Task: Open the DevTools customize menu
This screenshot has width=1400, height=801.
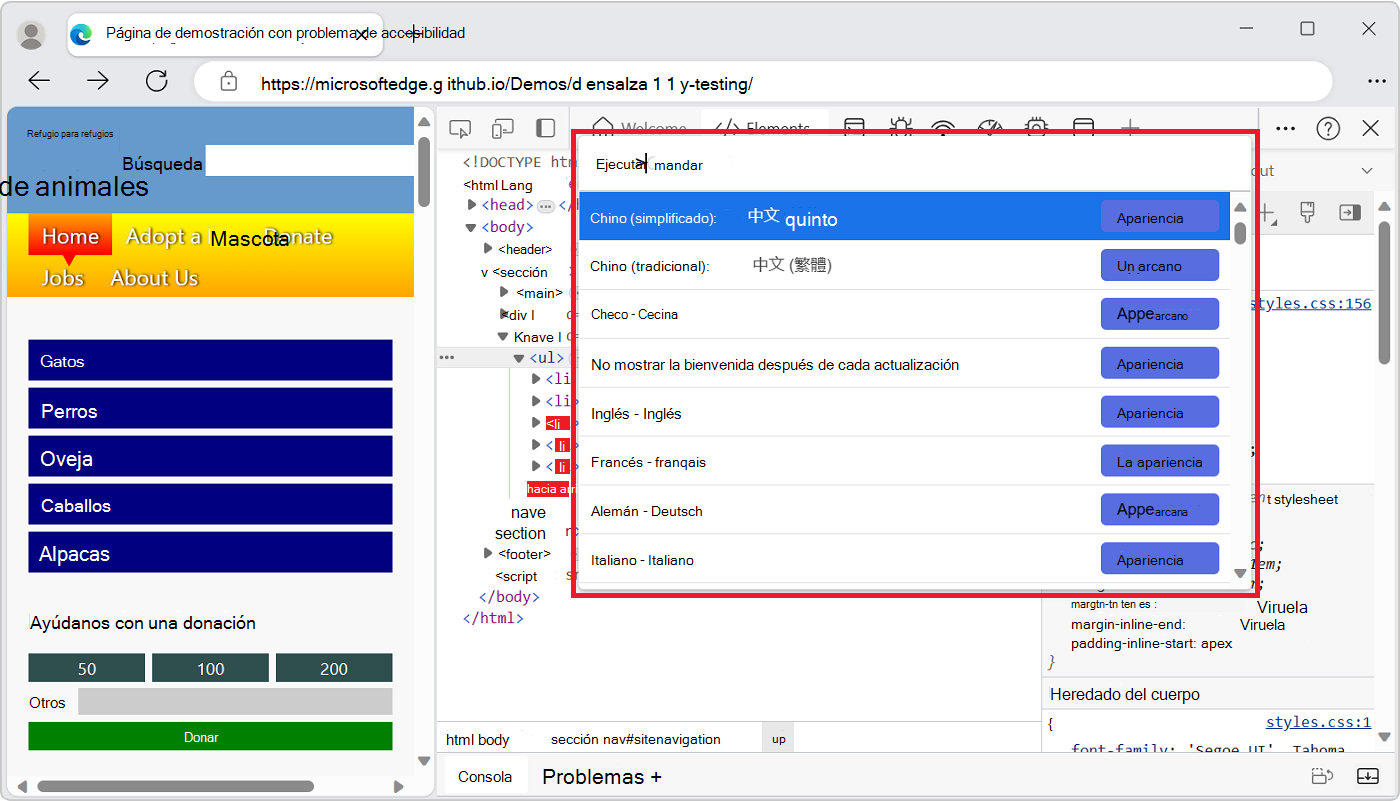Action: (1286, 128)
